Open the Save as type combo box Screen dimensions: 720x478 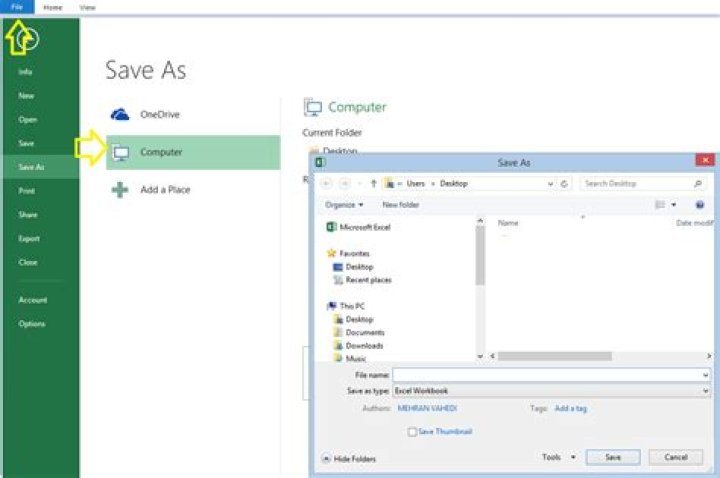(x=551, y=391)
